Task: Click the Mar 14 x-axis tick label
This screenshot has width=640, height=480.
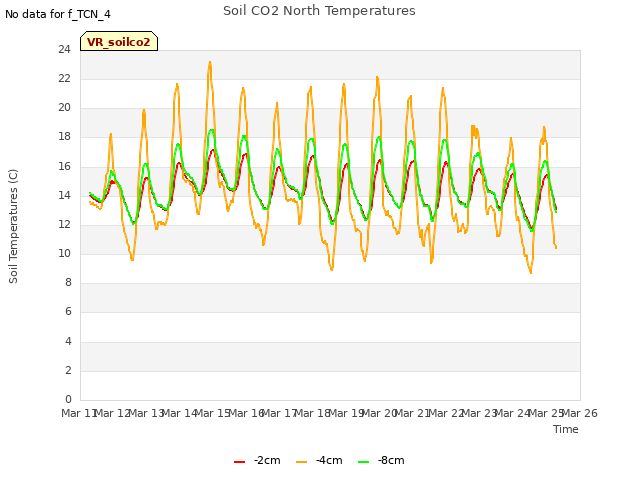Action: (x=179, y=413)
